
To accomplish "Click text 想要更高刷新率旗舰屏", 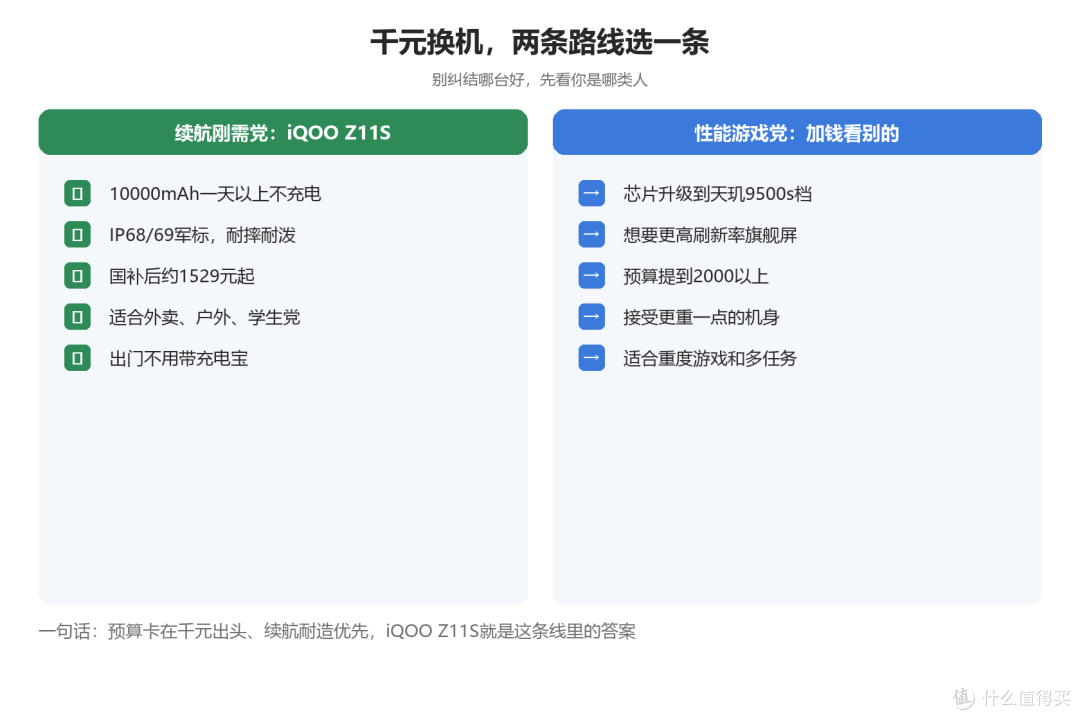I will [710, 235].
